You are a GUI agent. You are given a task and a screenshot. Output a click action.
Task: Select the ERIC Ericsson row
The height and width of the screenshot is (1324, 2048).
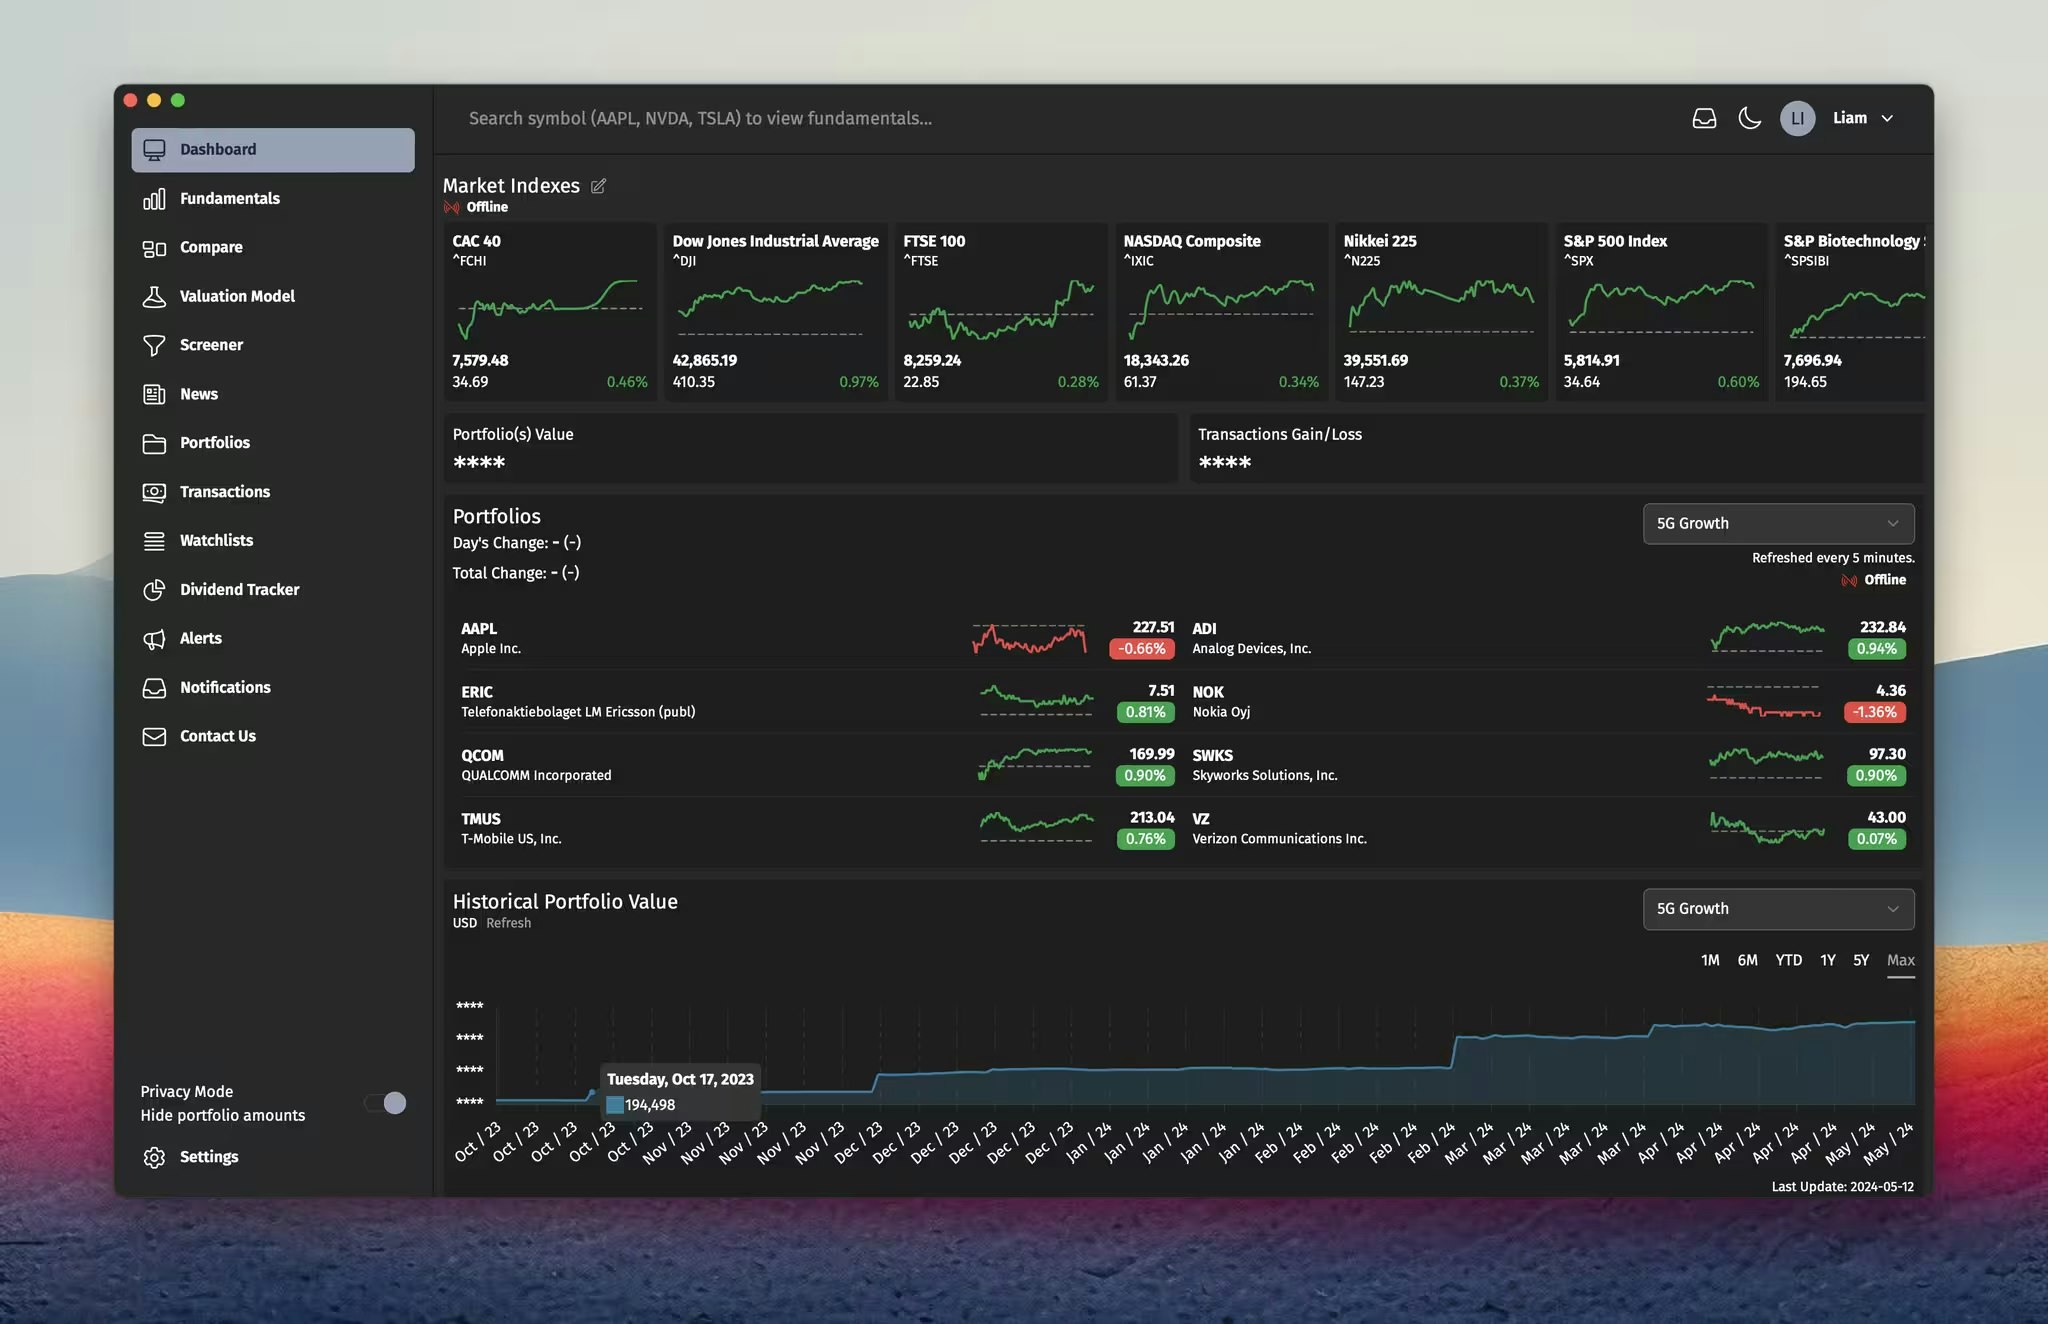pyautogui.click(x=817, y=701)
